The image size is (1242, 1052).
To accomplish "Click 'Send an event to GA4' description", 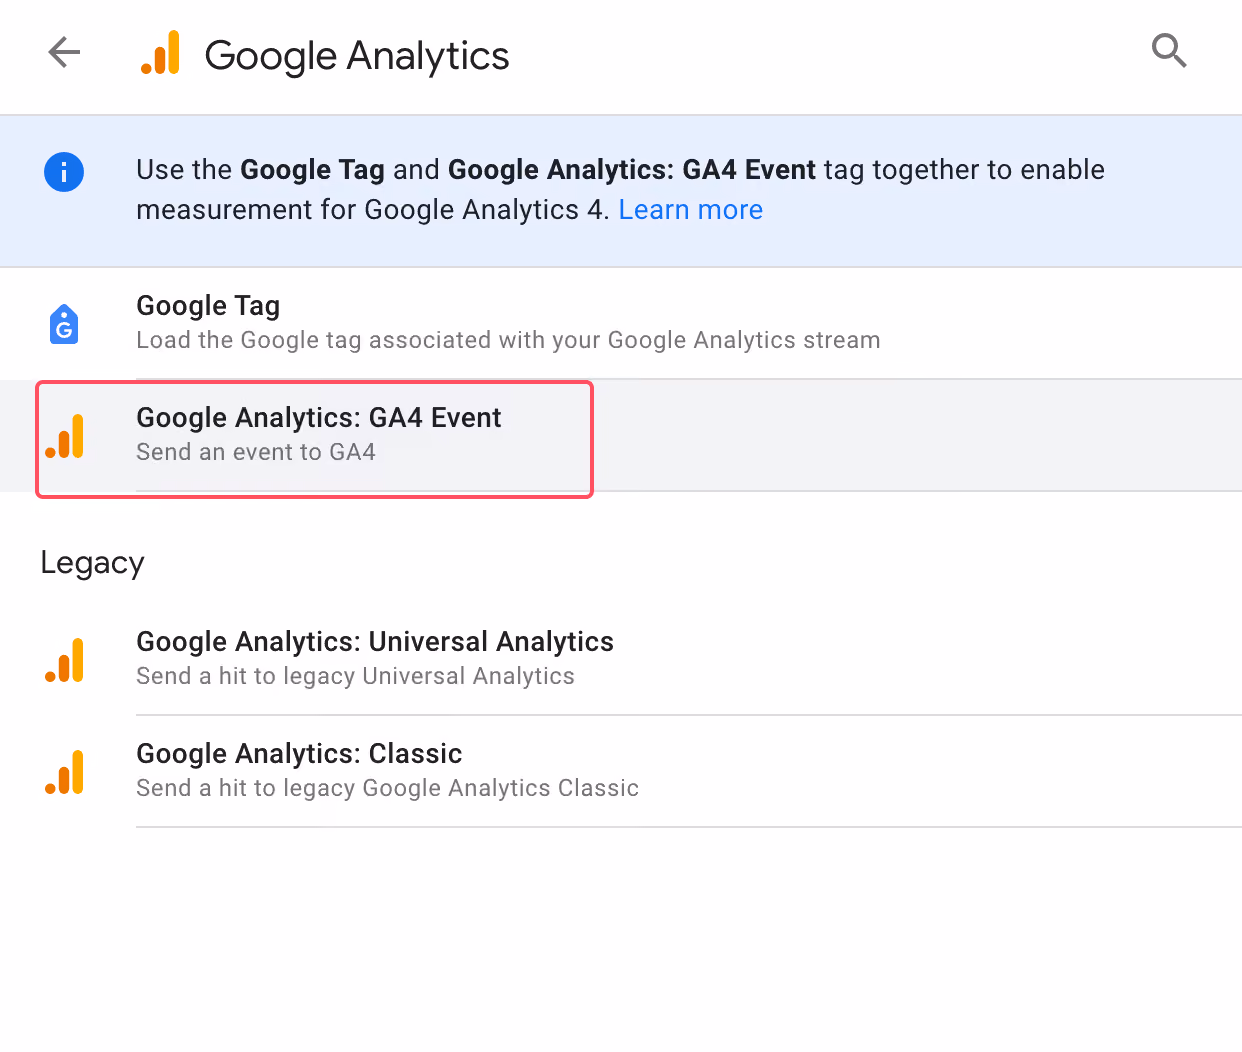I will coord(256,452).
